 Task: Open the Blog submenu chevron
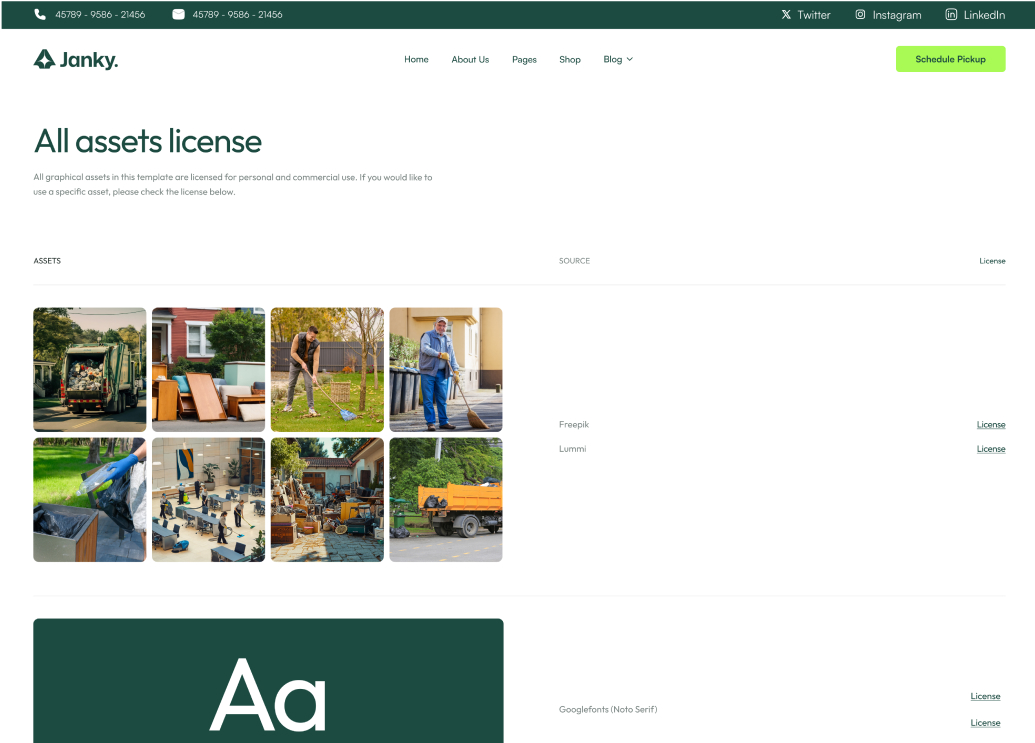pyautogui.click(x=631, y=59)
